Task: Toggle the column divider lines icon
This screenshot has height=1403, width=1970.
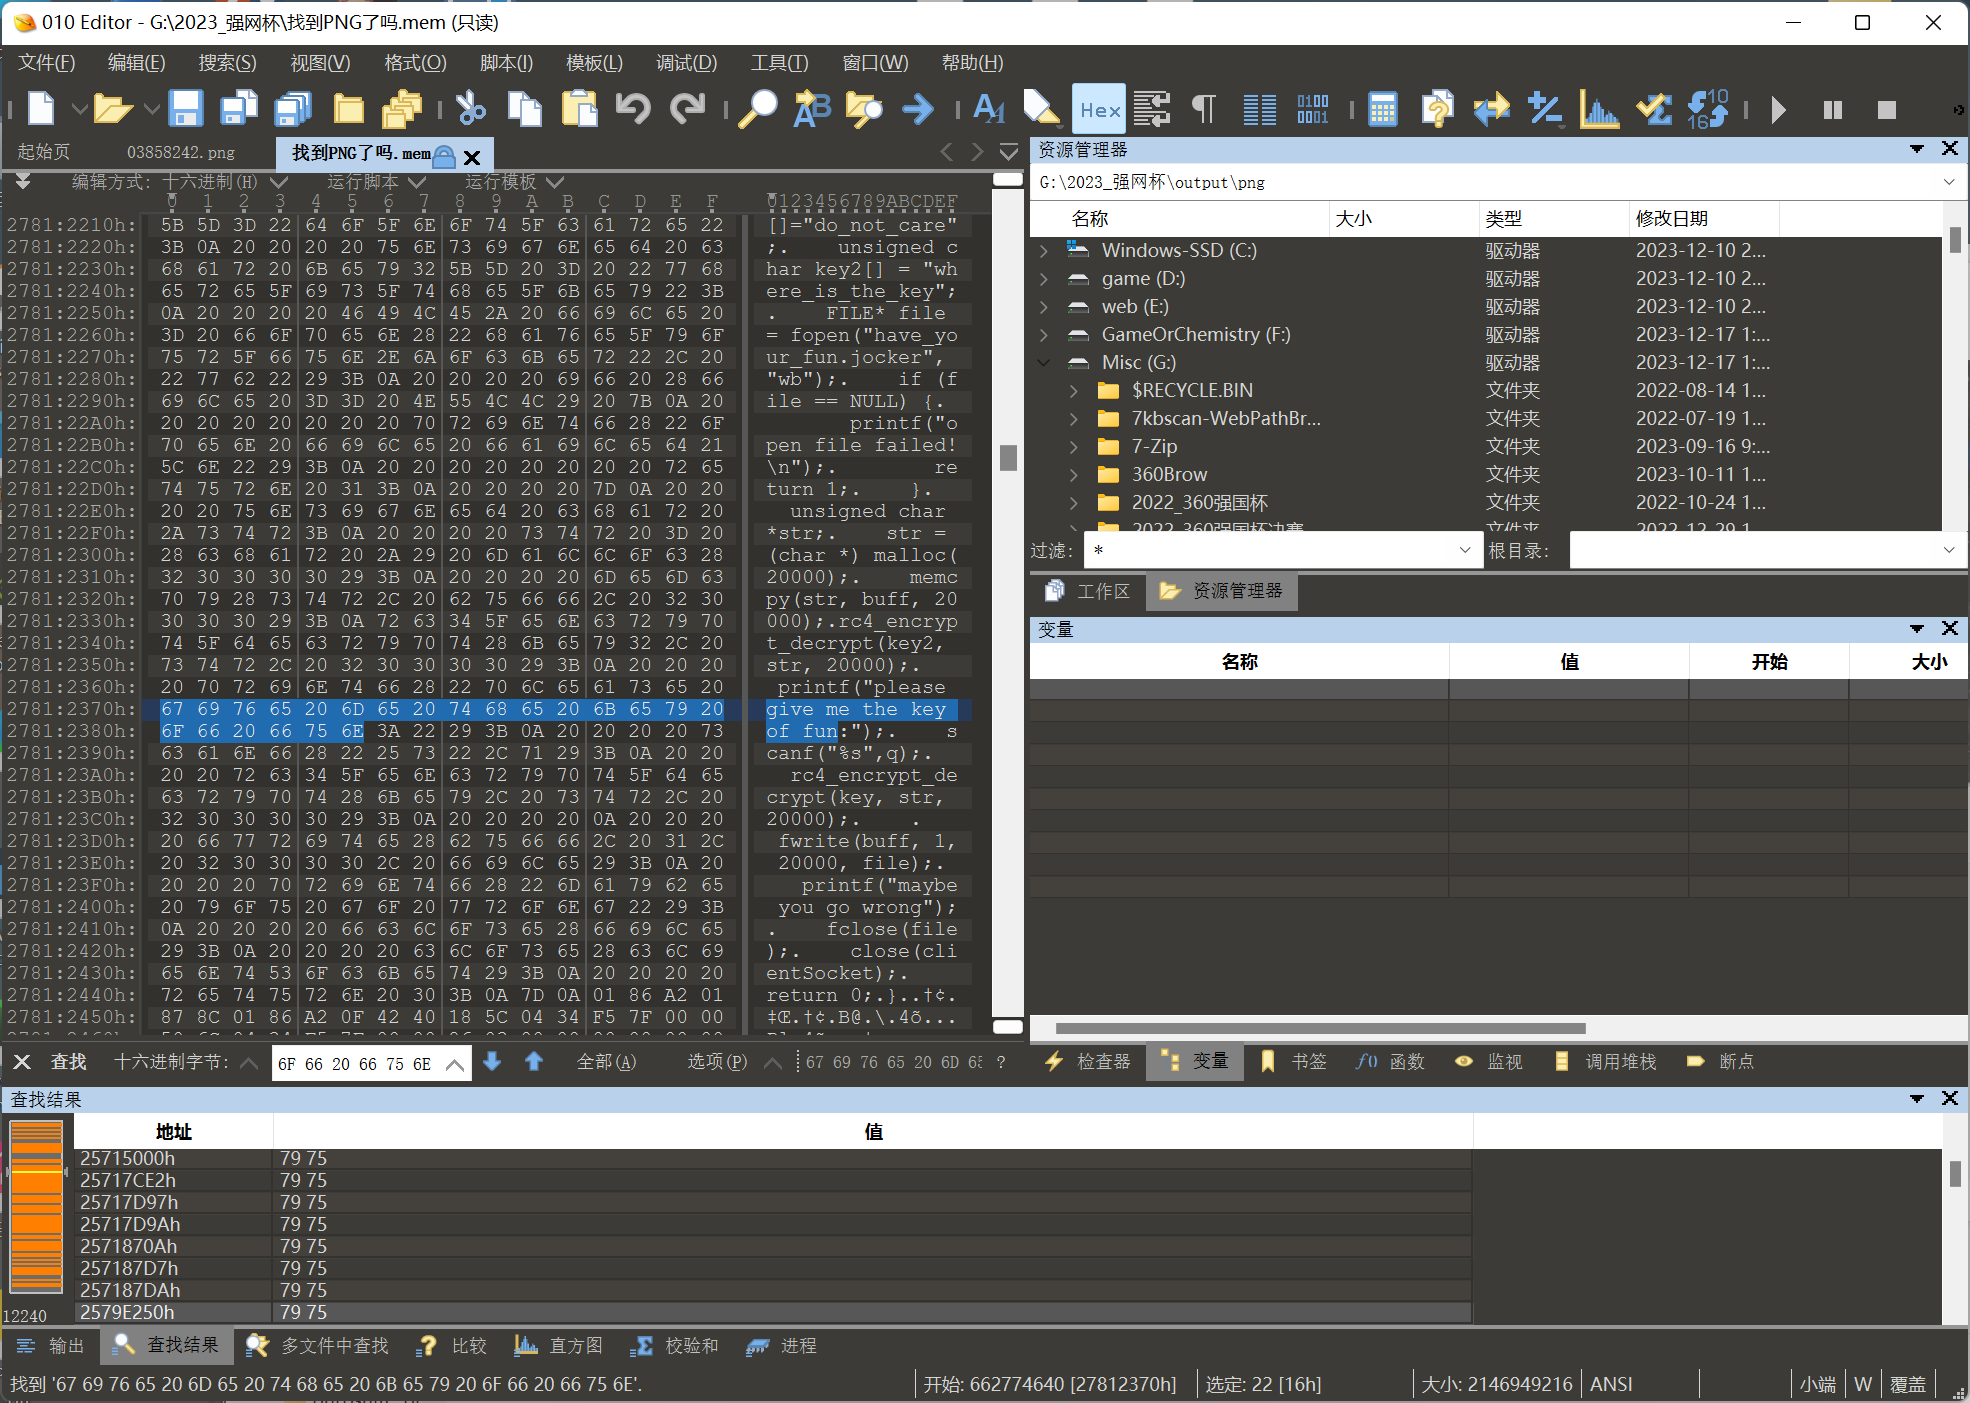Action: [1260, 108]
